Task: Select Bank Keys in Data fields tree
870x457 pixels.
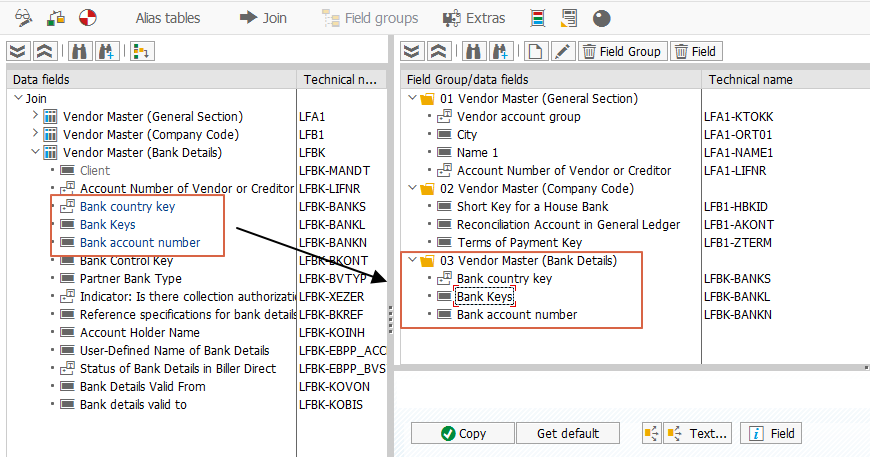Action: [x=107, y=225]
